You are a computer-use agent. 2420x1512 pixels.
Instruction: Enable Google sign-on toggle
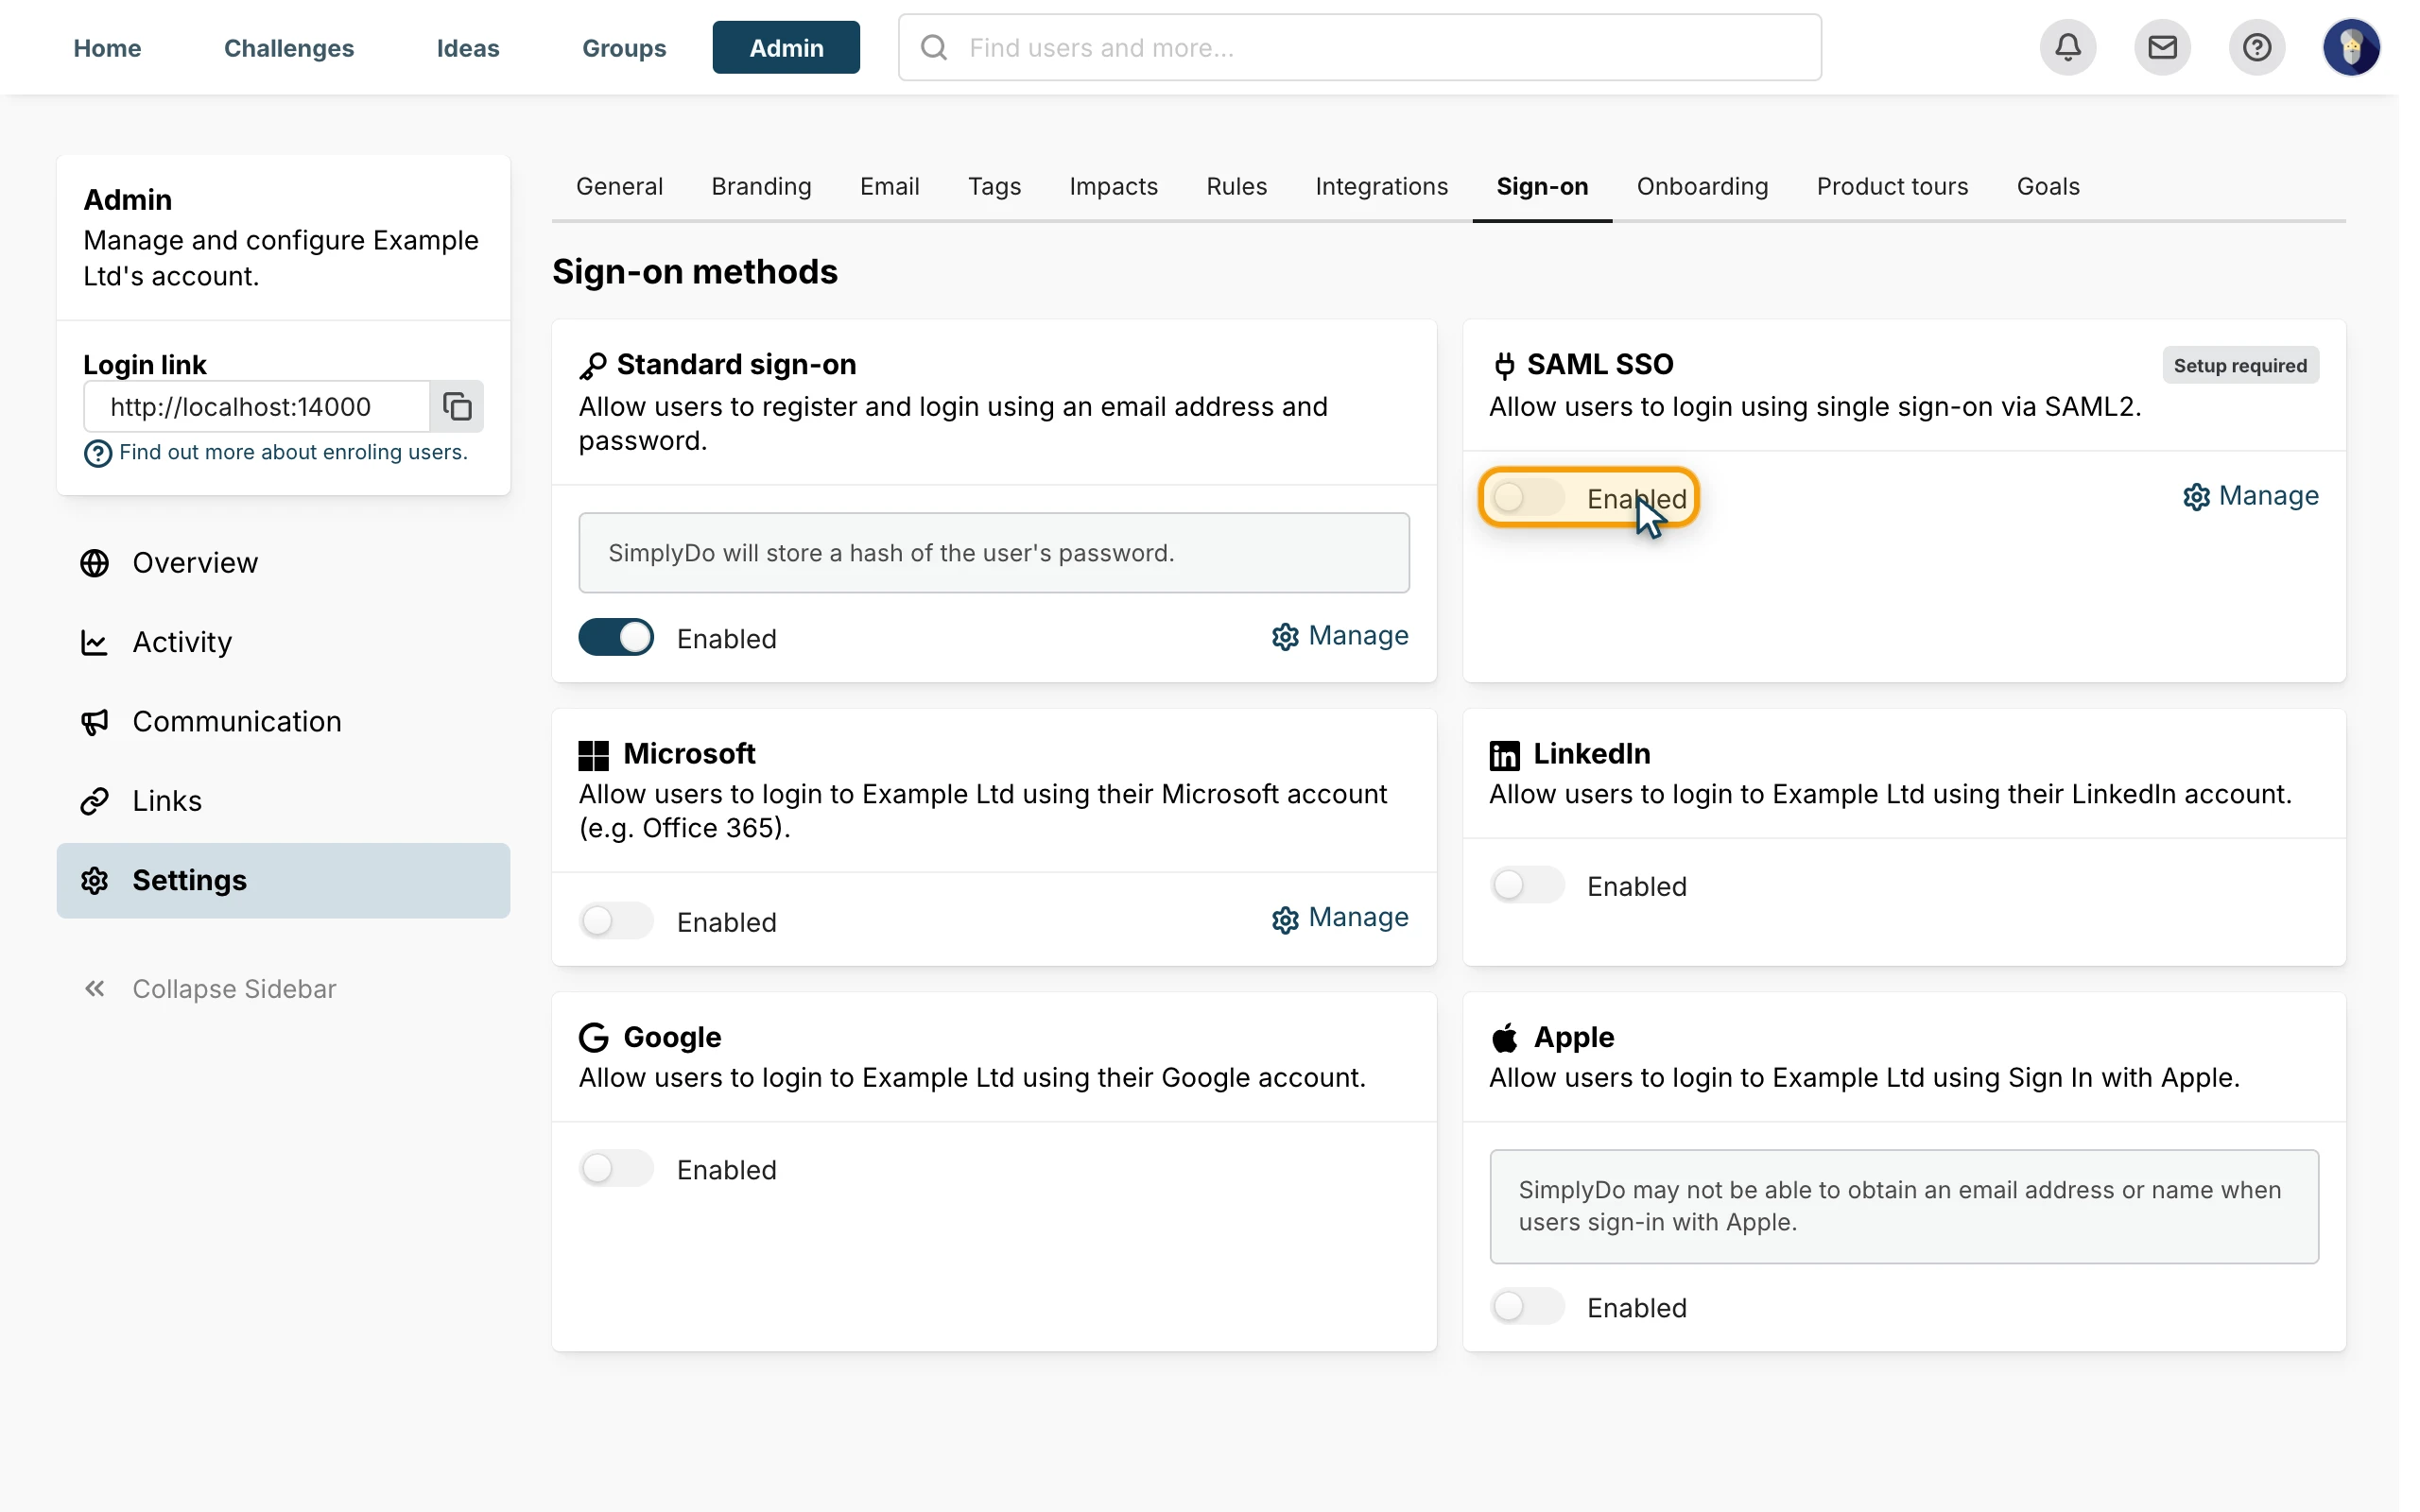(x=616, y=1168)
